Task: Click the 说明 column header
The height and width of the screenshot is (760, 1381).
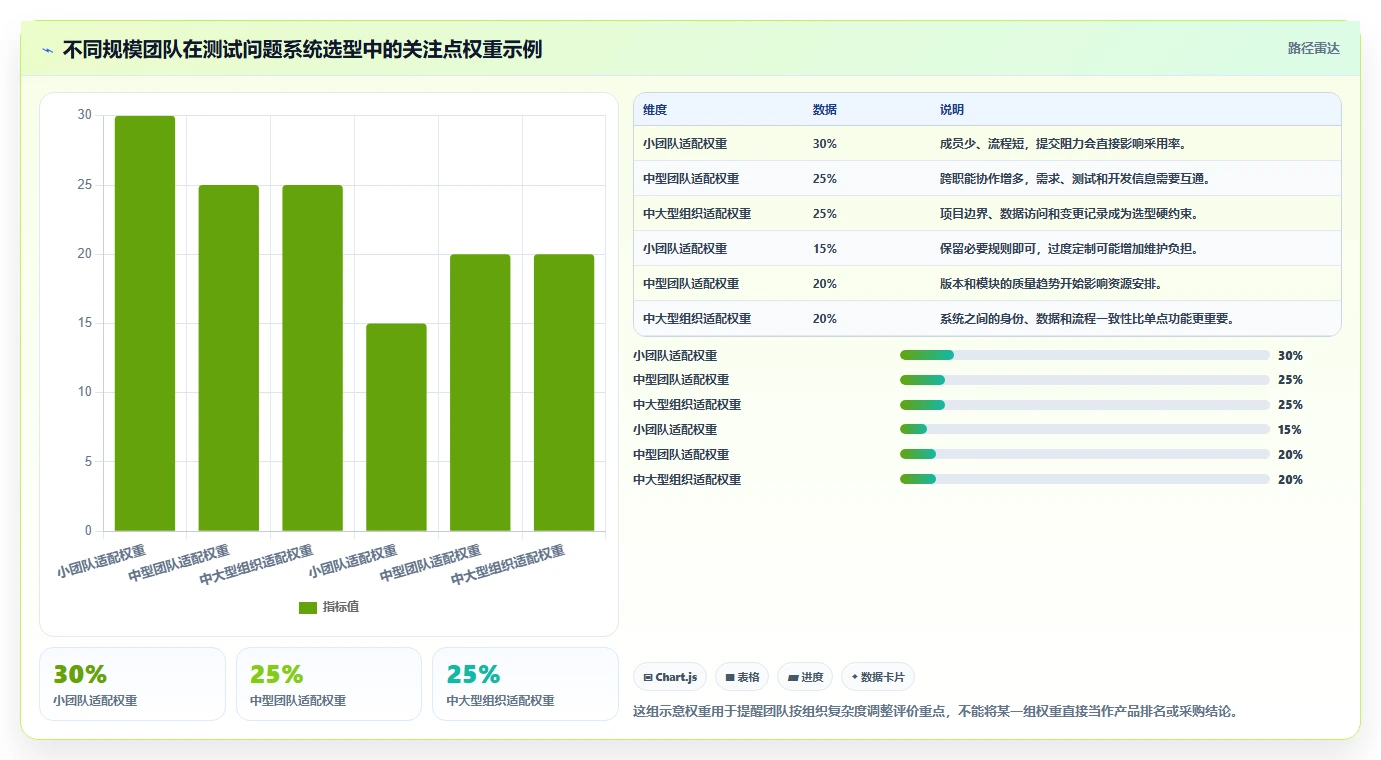Action: pos(952,110)
